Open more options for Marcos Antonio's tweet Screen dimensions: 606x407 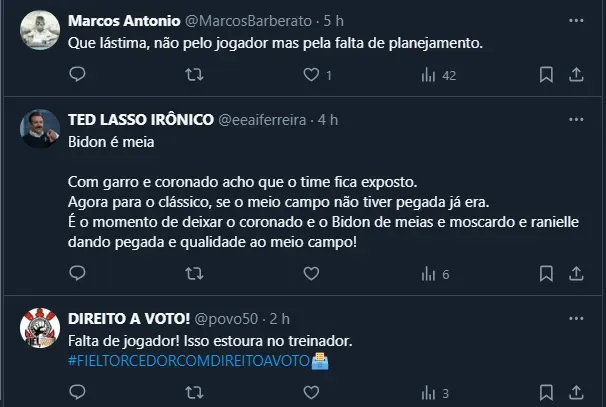(576, 20)
